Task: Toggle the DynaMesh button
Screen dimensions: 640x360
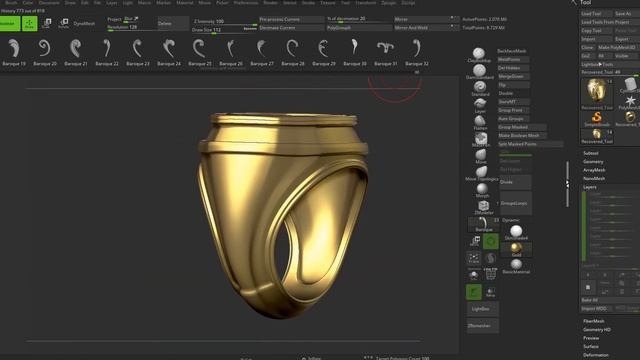Action: coord(84,24)
